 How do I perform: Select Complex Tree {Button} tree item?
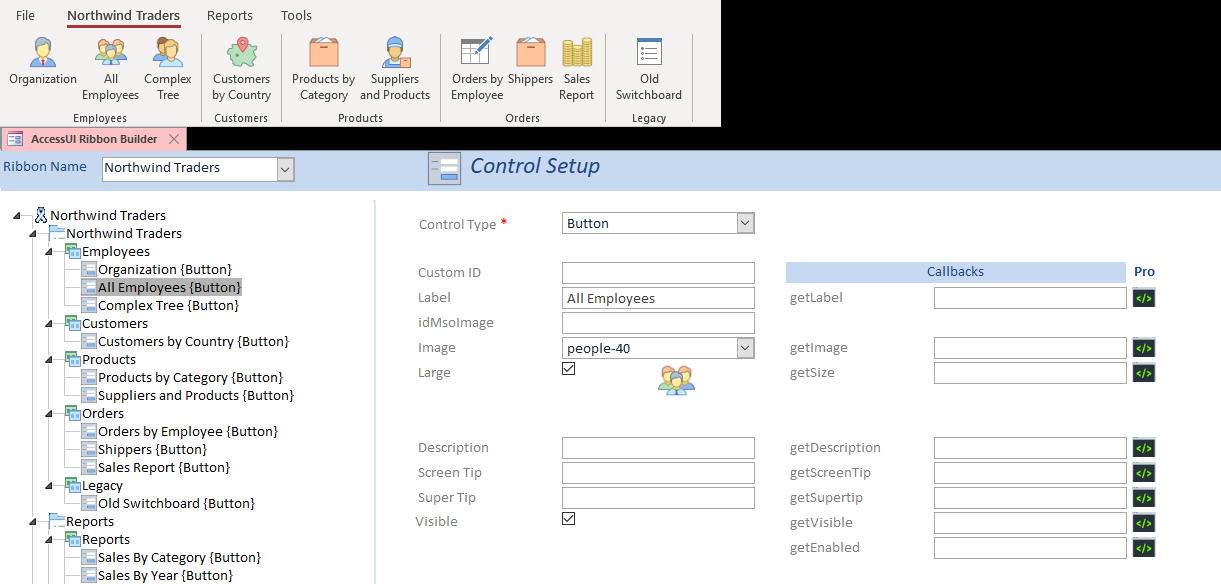pos(168,305)
